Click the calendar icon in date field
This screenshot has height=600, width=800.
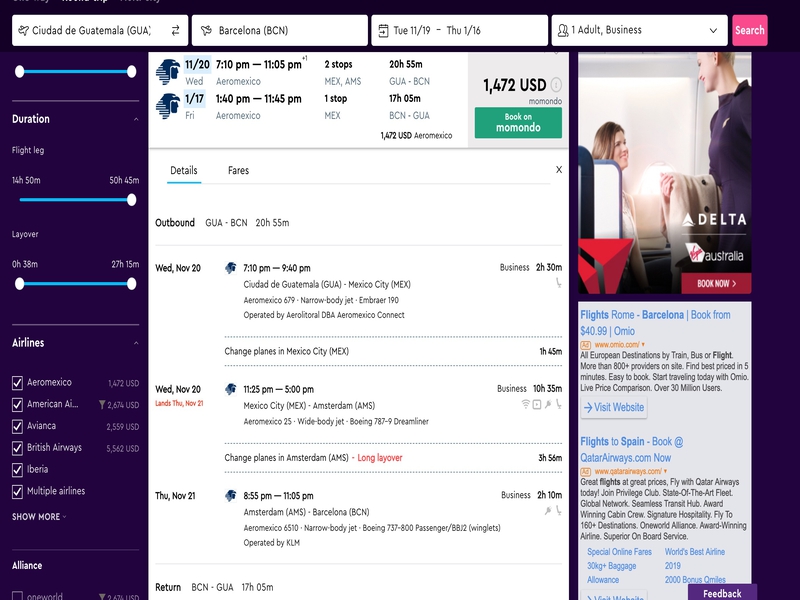pos(383,31)
